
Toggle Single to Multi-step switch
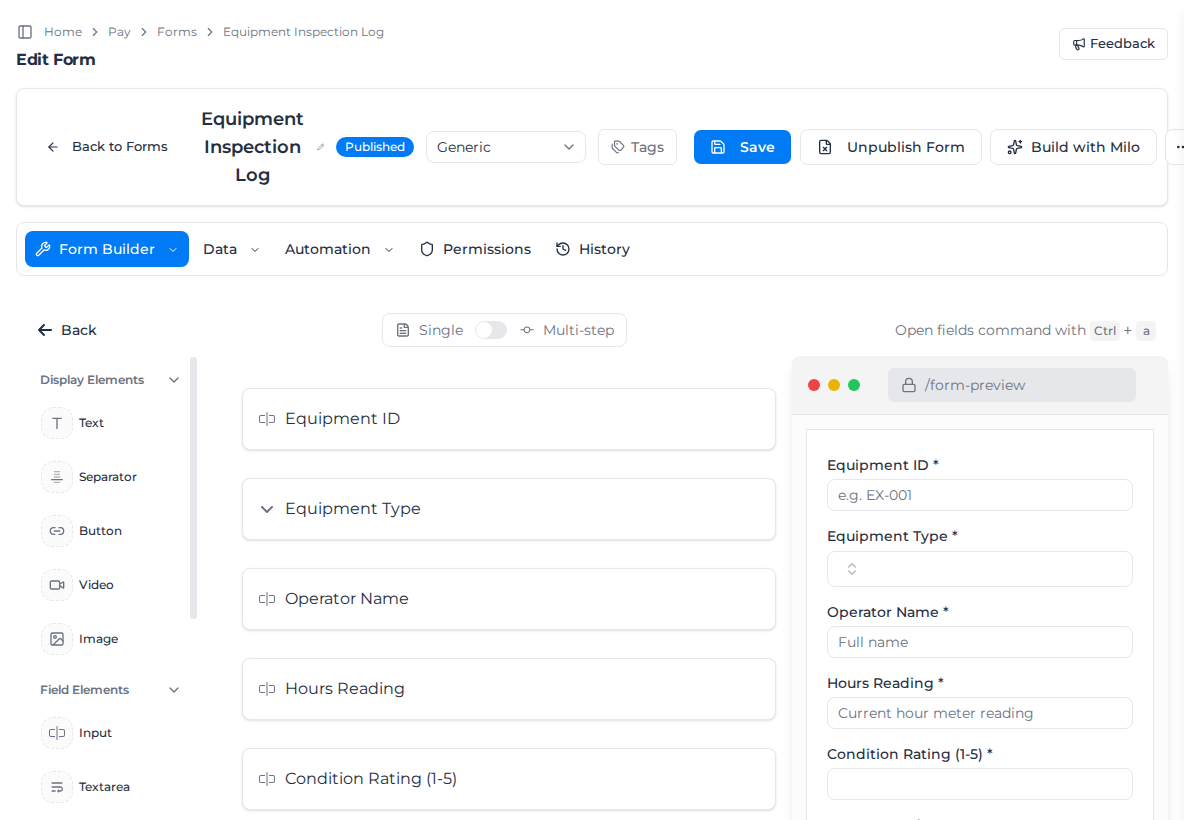pyautogui.click(x=491, y=330)
